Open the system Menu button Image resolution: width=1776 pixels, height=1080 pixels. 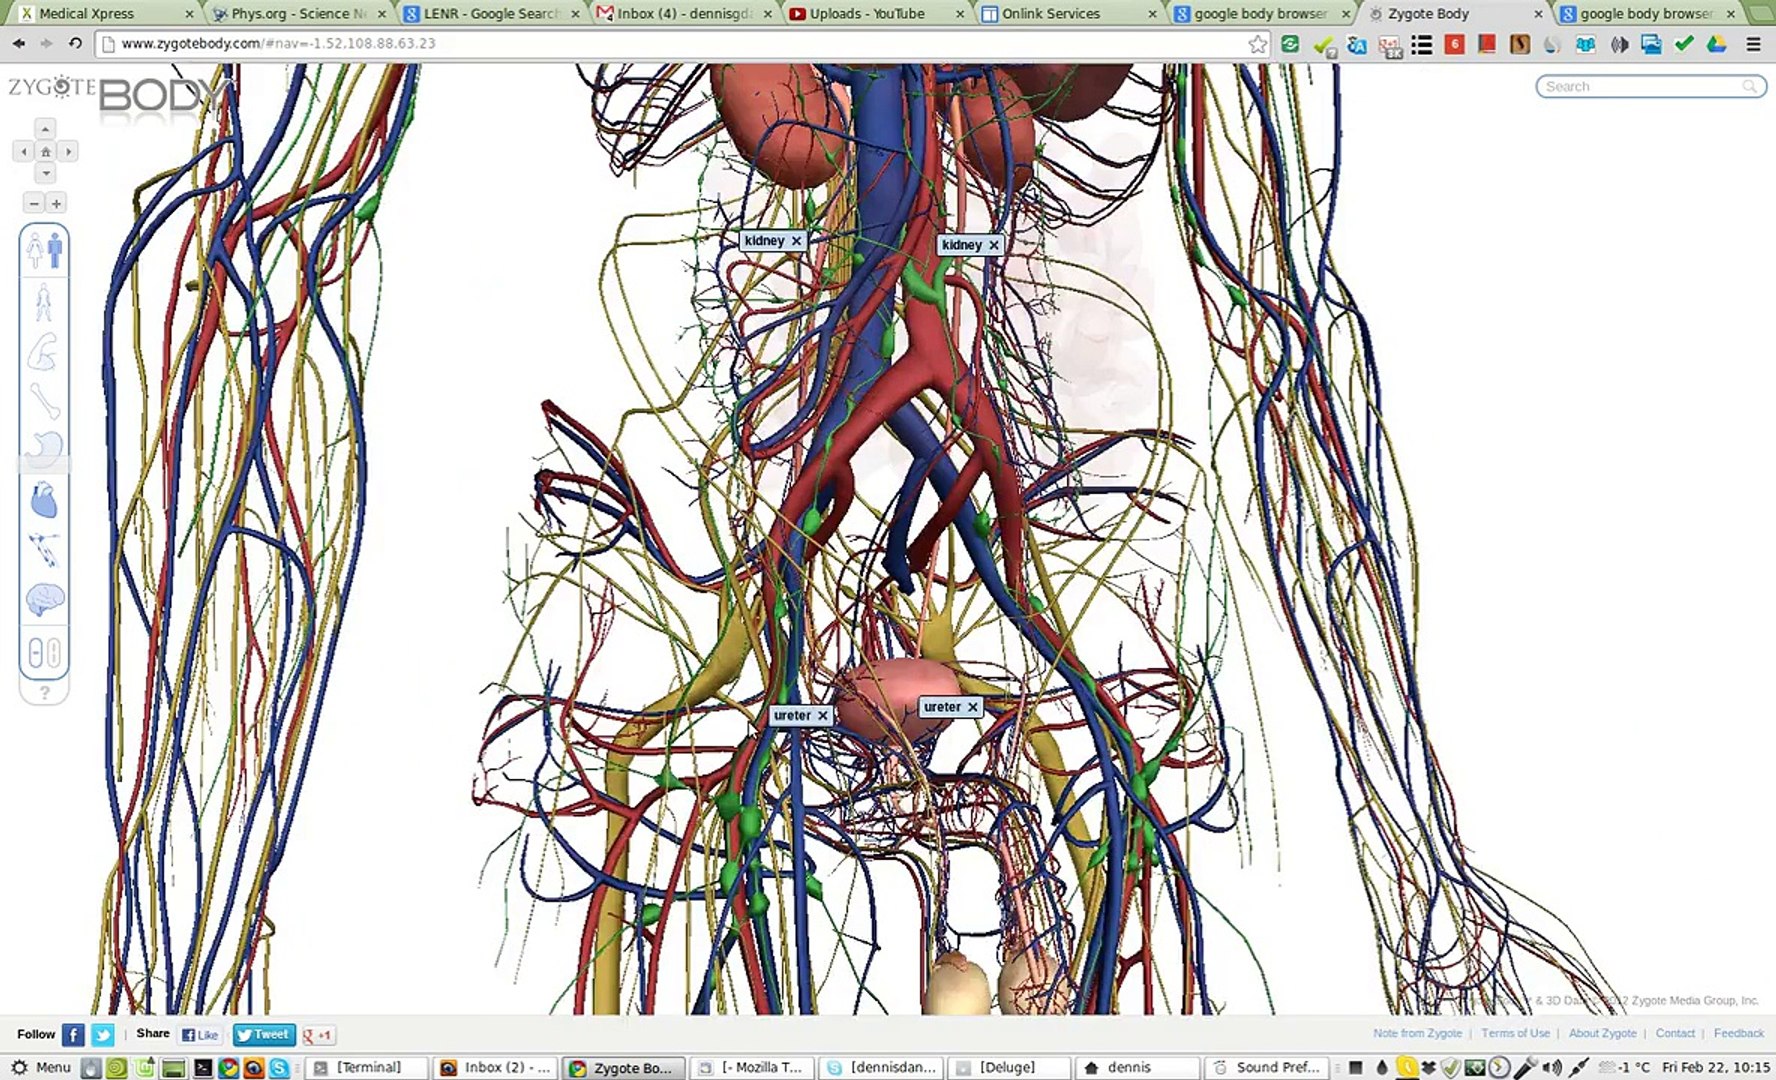(41, 1068)
